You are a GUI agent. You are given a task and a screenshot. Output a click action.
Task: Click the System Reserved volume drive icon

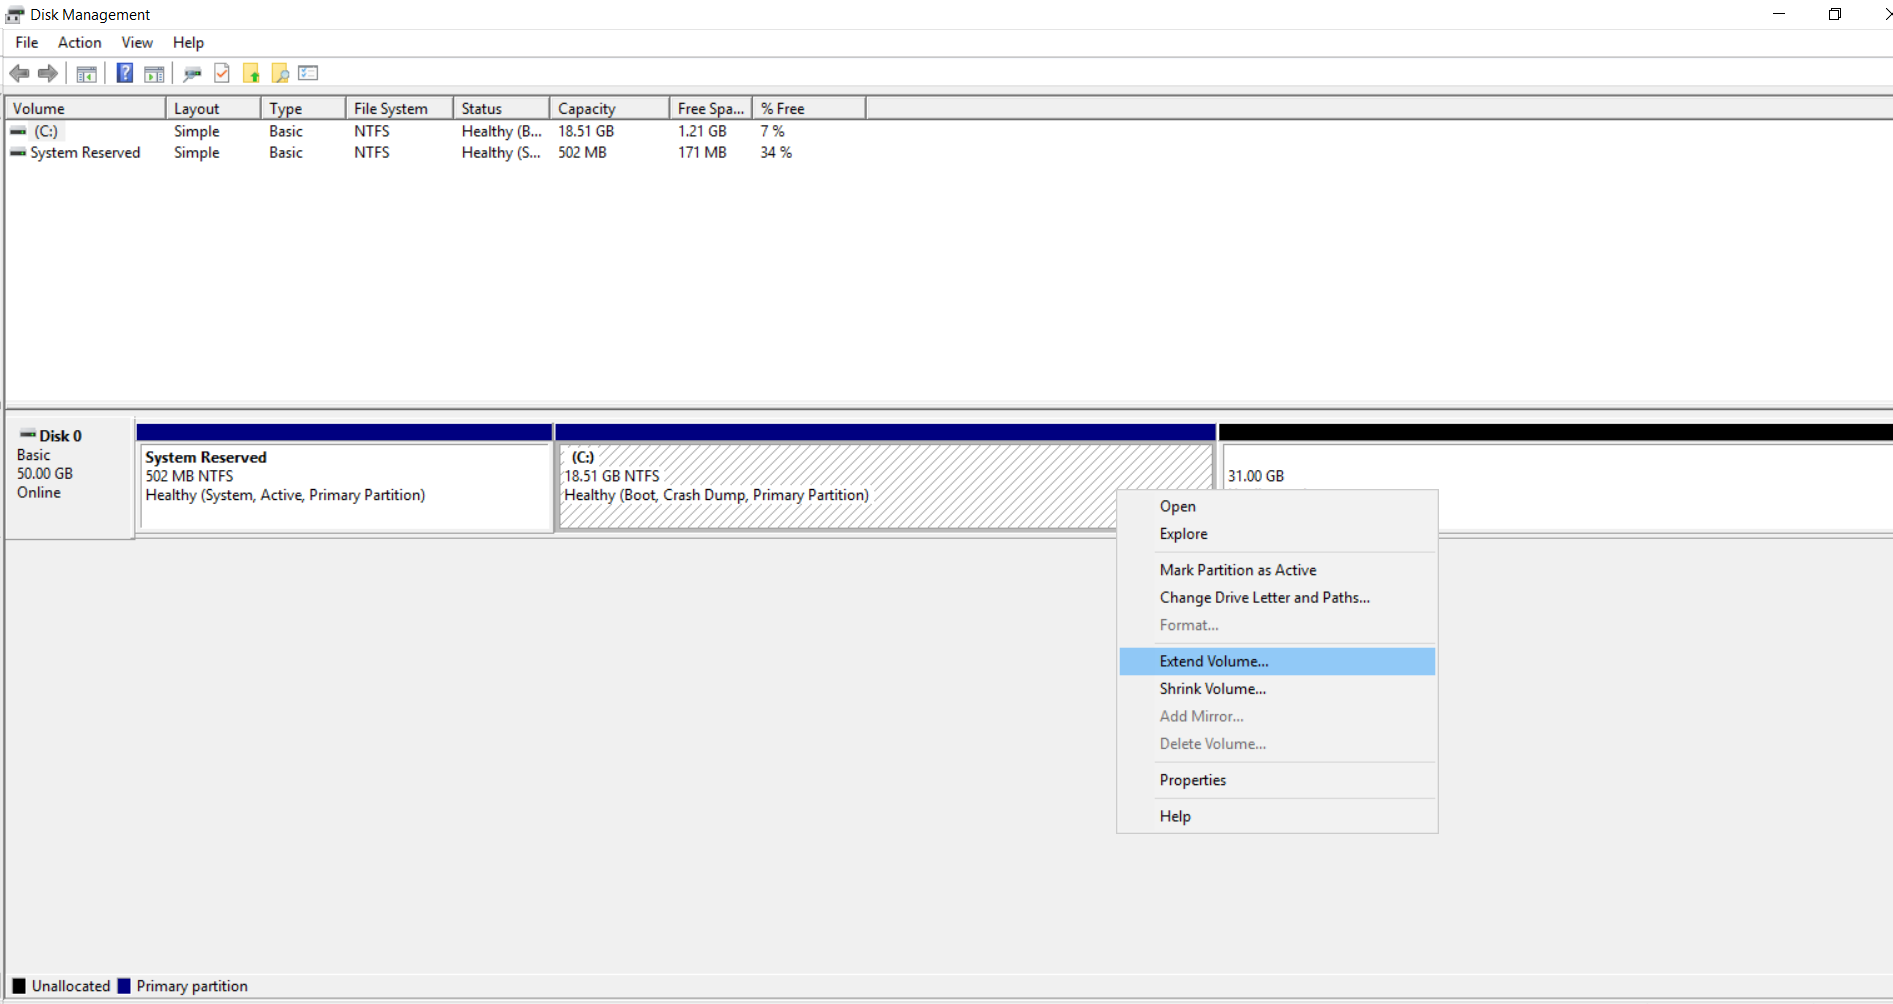tap(18, 152)
